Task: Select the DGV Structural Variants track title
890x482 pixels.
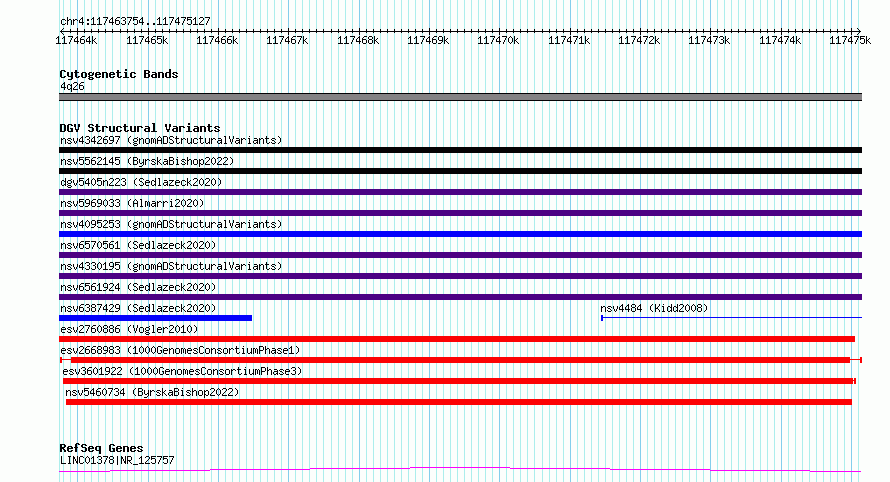Action: pyautogui.click(x=140, y=128)
